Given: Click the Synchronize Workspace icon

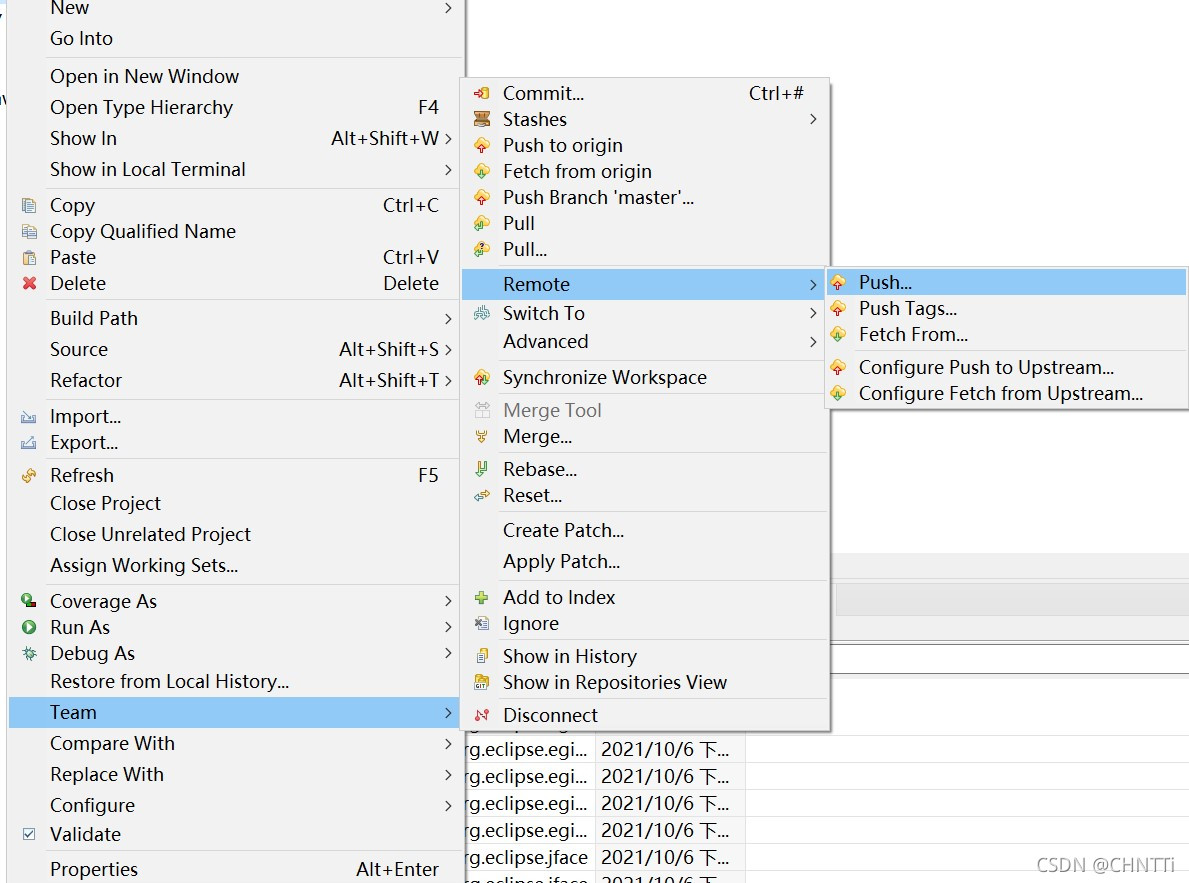Looking at the screenshot, I should (x=482, y=377).
